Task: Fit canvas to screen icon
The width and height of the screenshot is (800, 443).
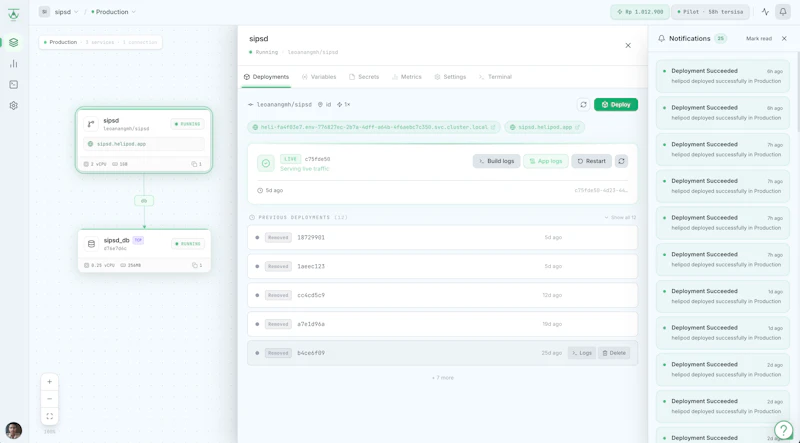Action: pos(49,416)
